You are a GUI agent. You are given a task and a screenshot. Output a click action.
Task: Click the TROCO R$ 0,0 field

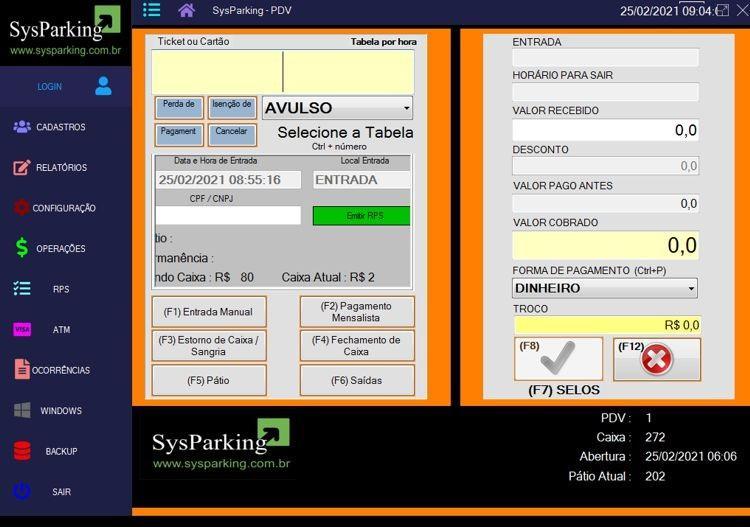[x=607, y=325]
